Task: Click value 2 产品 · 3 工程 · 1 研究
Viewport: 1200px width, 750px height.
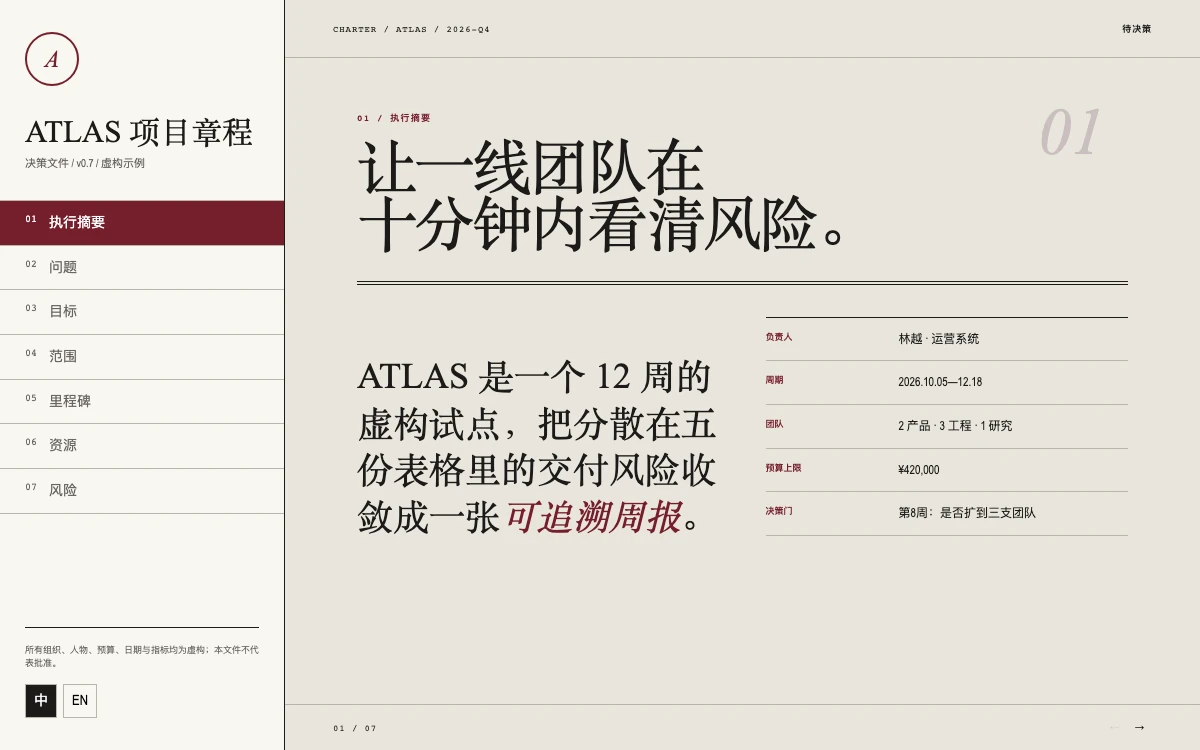Action: (955, 426)
